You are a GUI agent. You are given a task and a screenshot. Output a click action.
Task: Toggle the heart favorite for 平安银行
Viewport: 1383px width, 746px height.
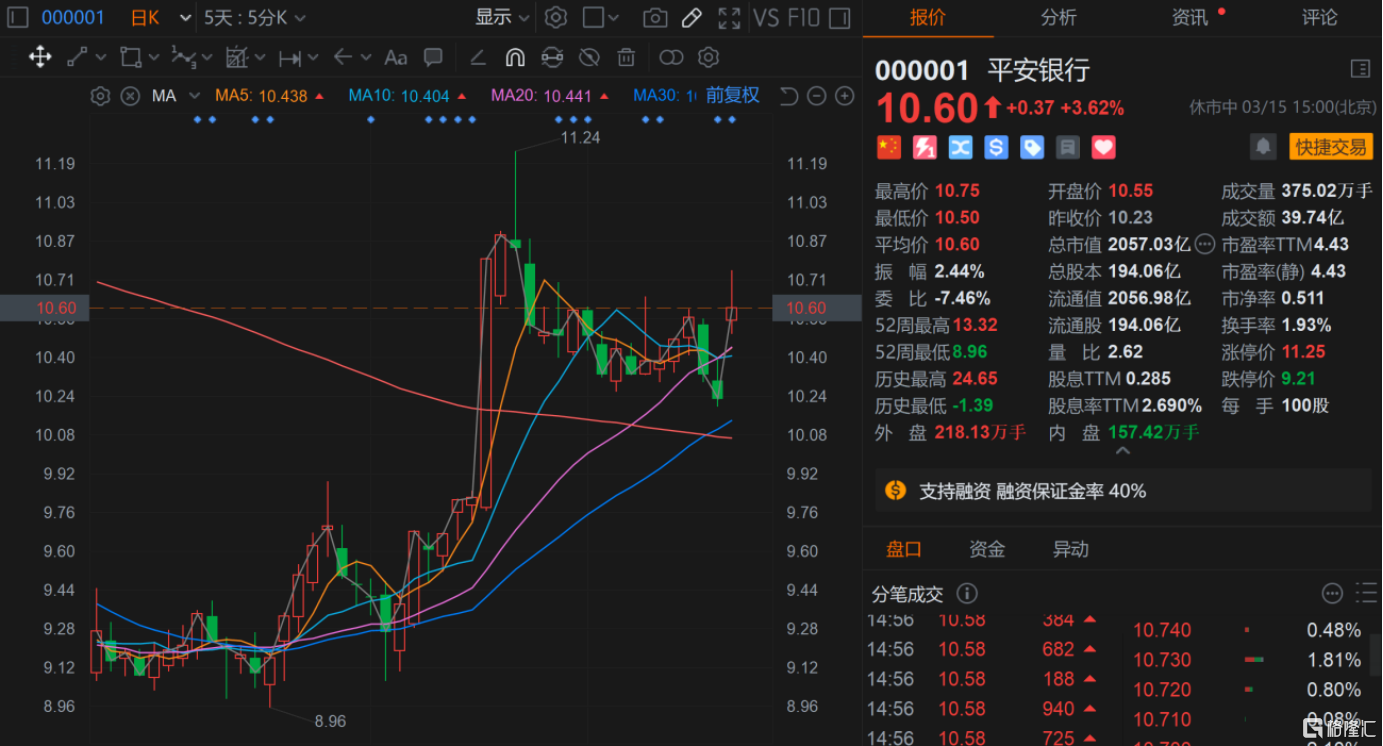[1104, 148]
